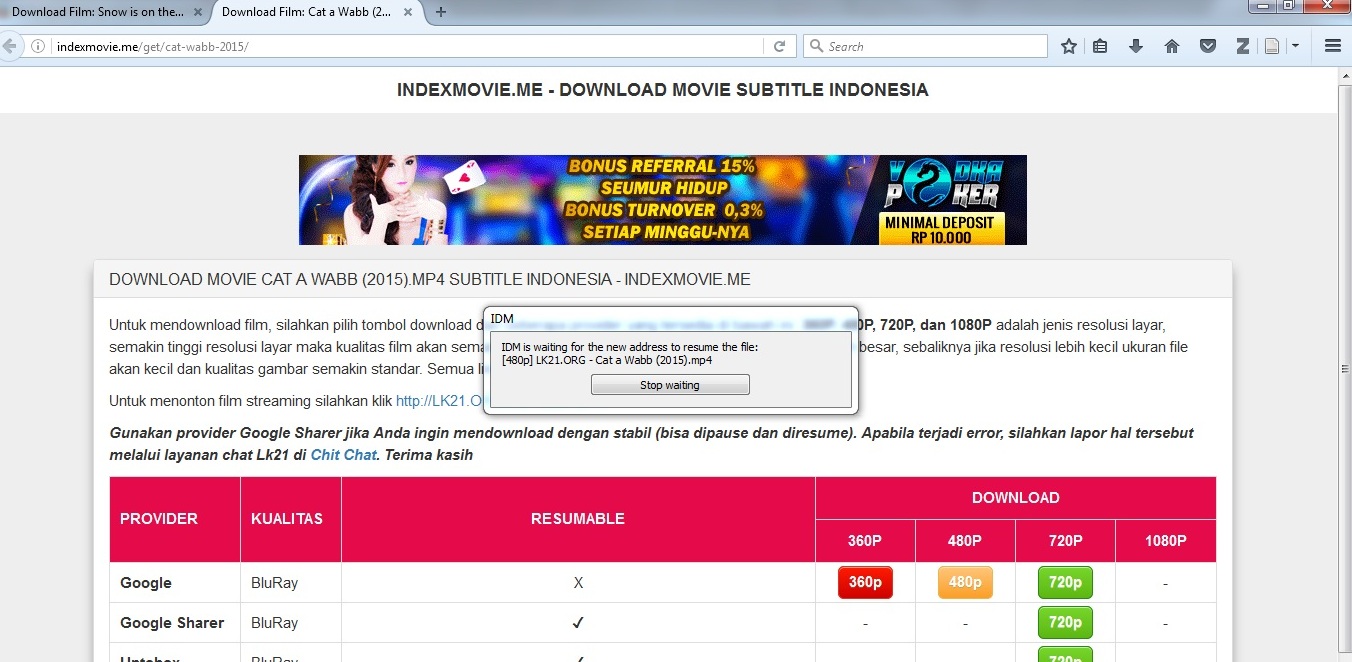Open site information icon in address bar
This screenshot has width=1352, height=662.
(x=38, y=46)
